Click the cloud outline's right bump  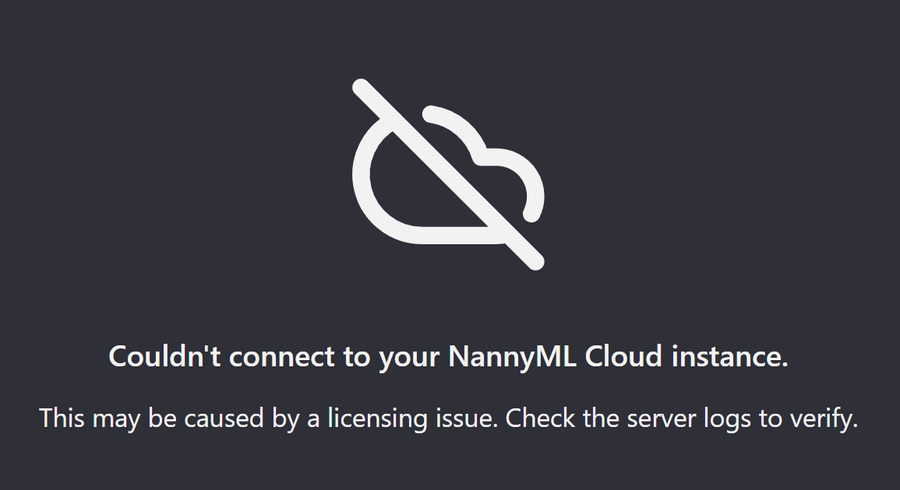point(527,183)
